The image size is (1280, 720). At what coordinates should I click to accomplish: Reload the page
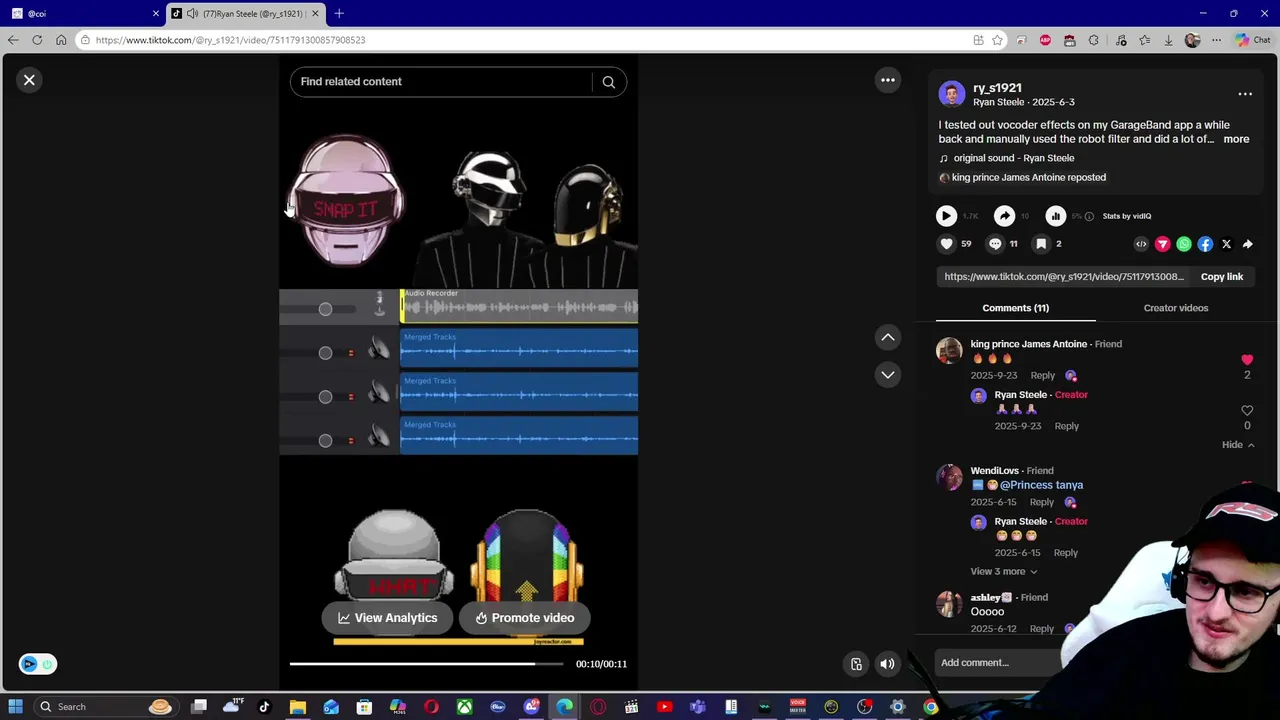point(37,40)
